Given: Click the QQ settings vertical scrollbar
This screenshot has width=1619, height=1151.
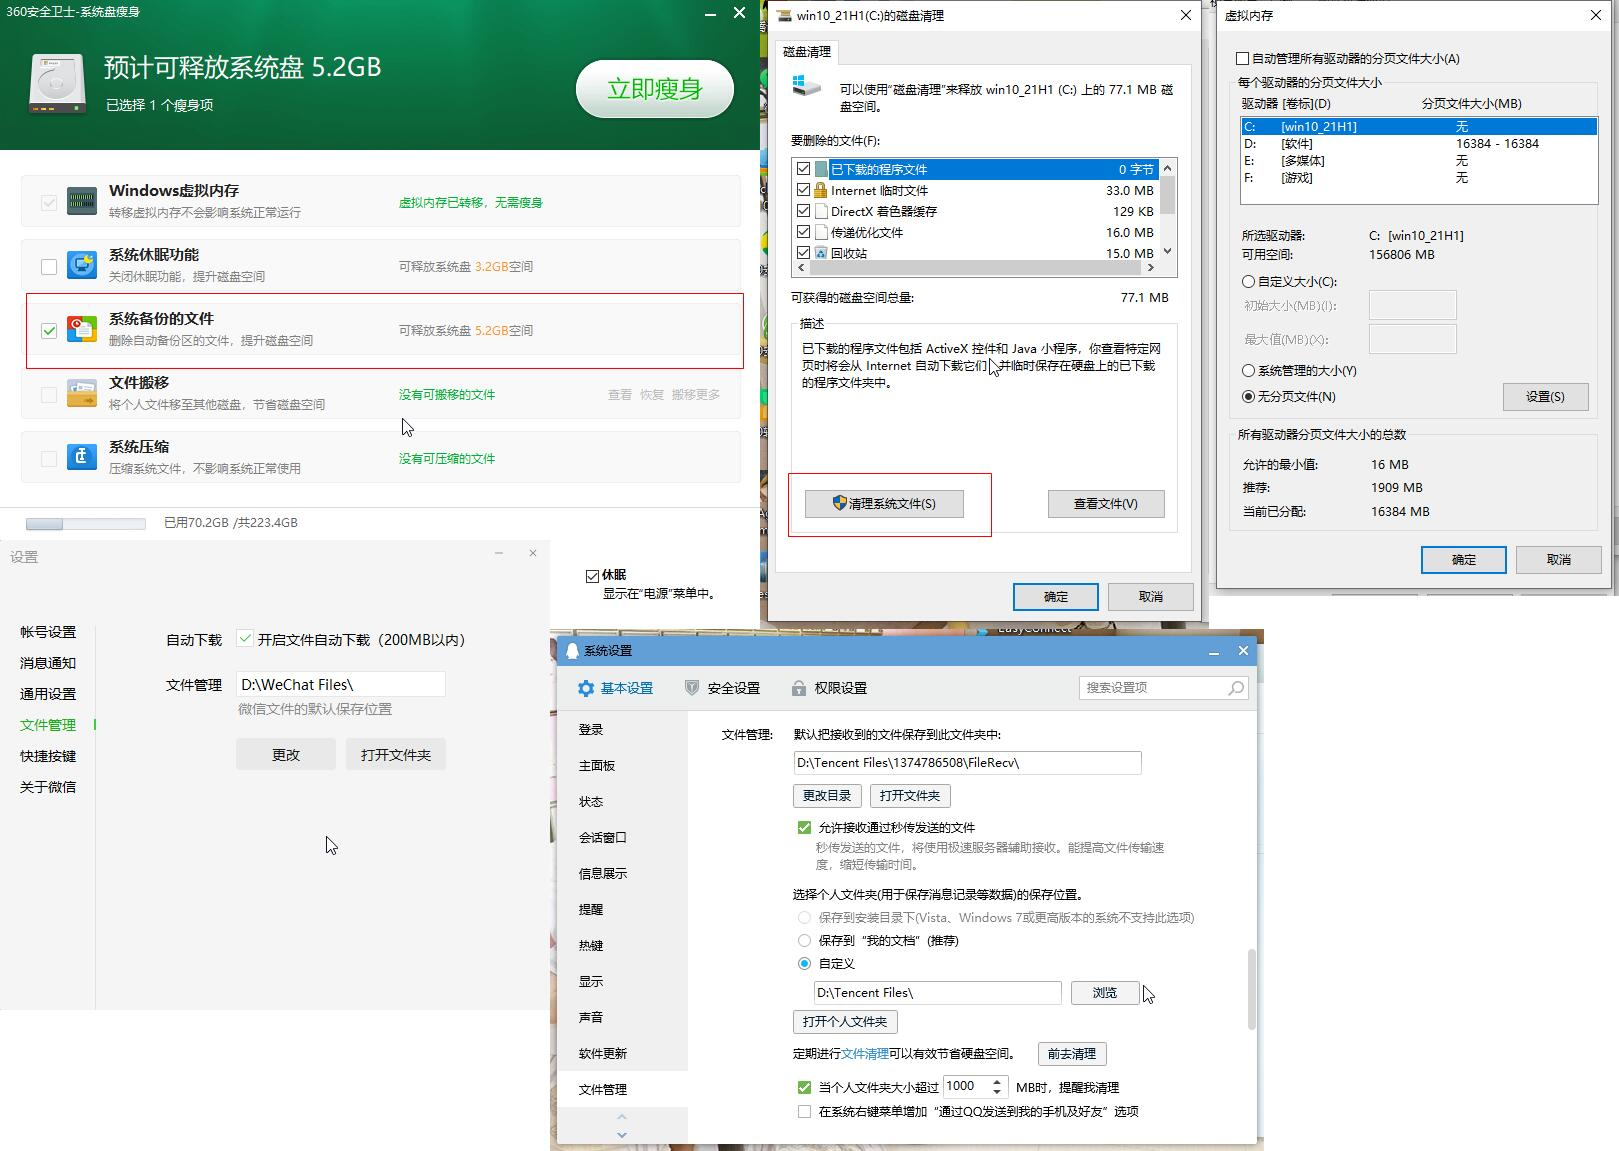Looking at the screenshot, I should click(1252, 989).
